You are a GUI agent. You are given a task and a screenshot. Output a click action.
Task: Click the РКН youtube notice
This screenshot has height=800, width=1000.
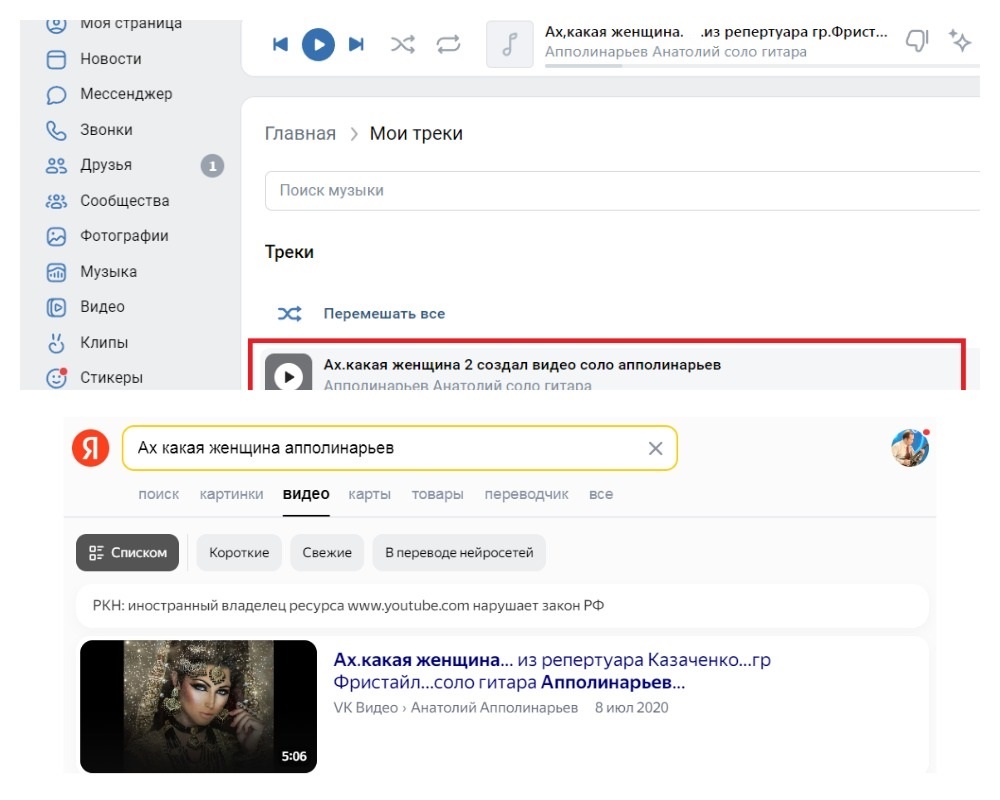pyautogui.click(x=502, y=605)
